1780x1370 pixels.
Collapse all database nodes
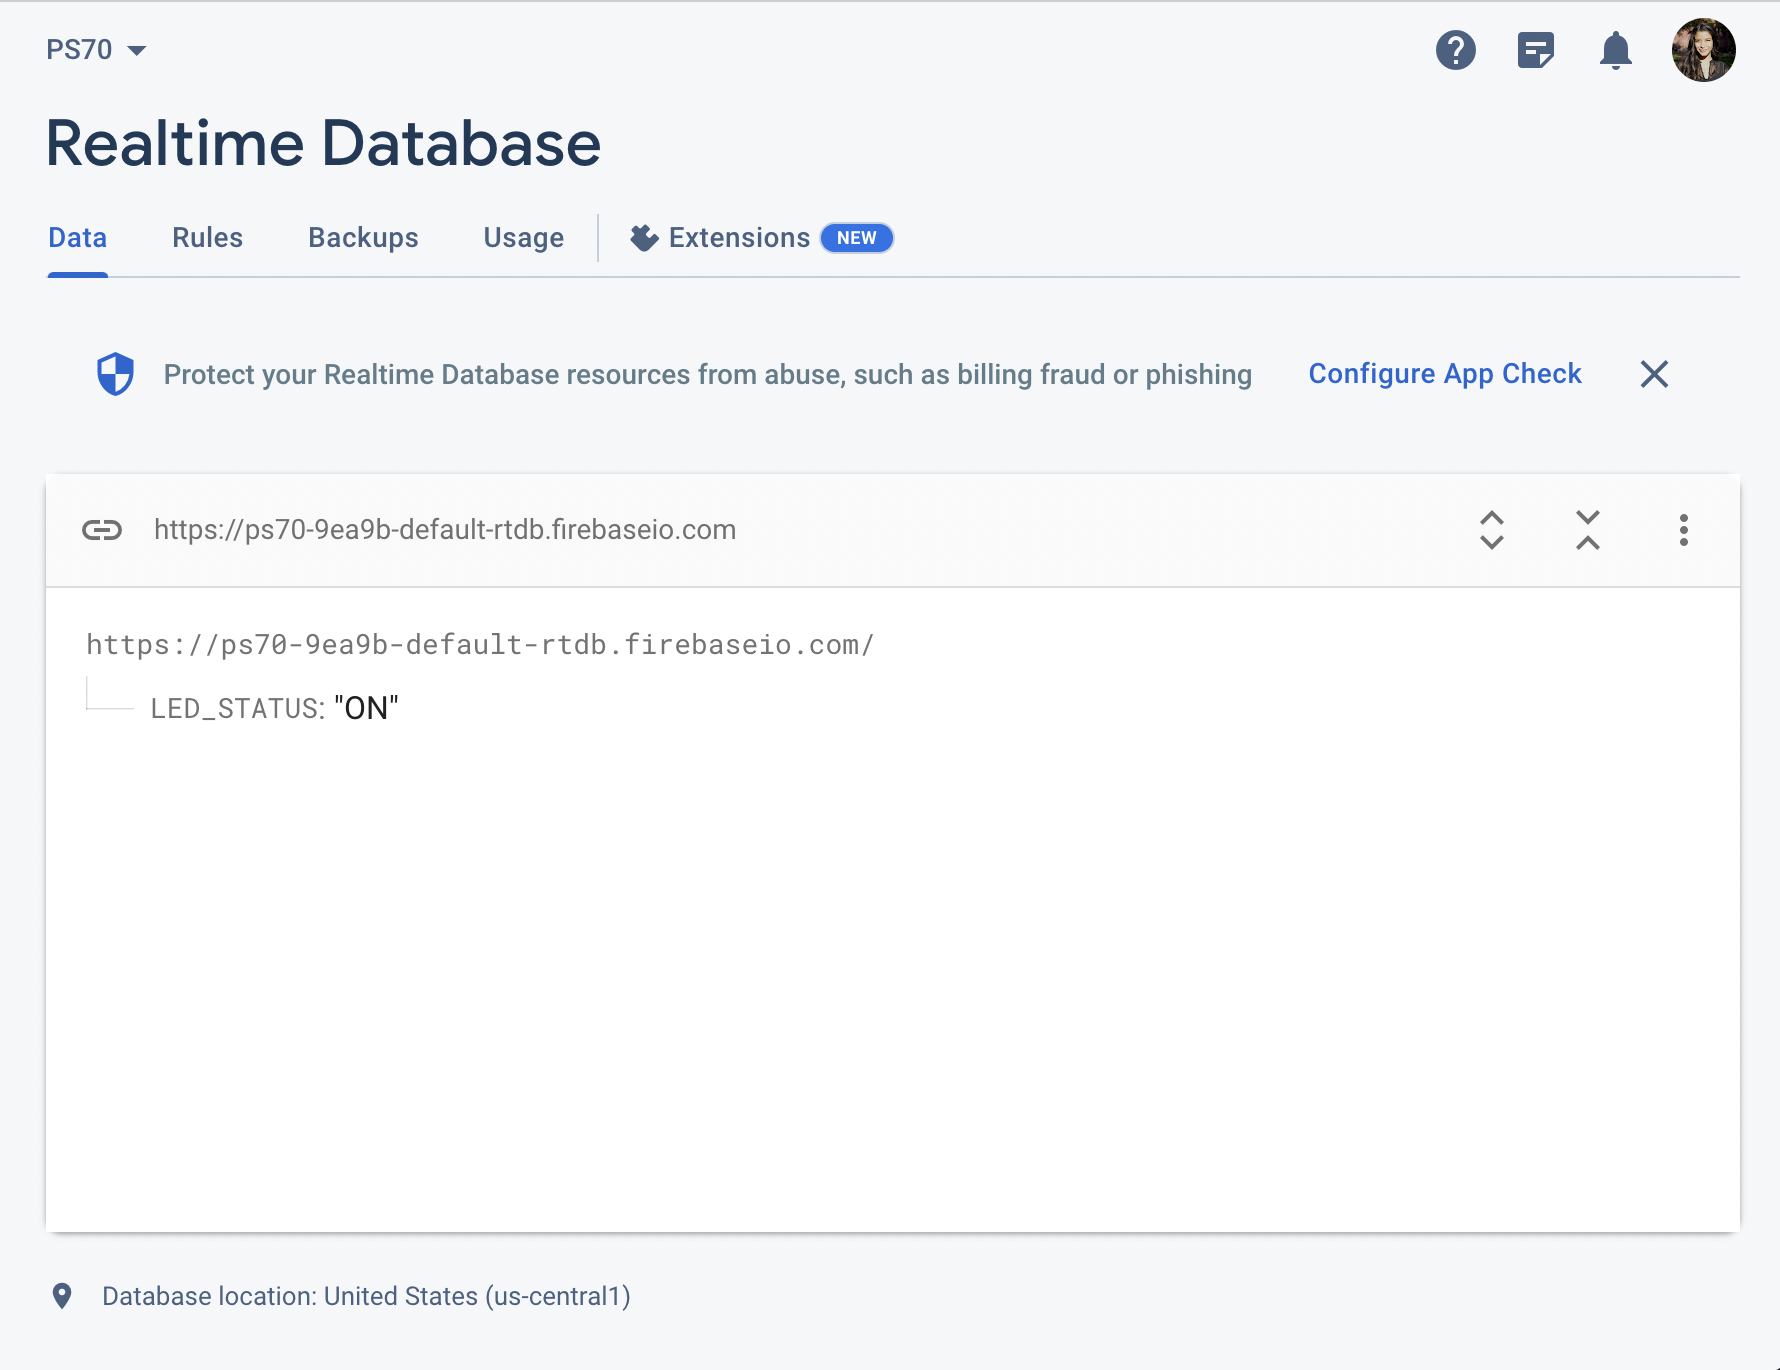click(x=1587, y=530)
